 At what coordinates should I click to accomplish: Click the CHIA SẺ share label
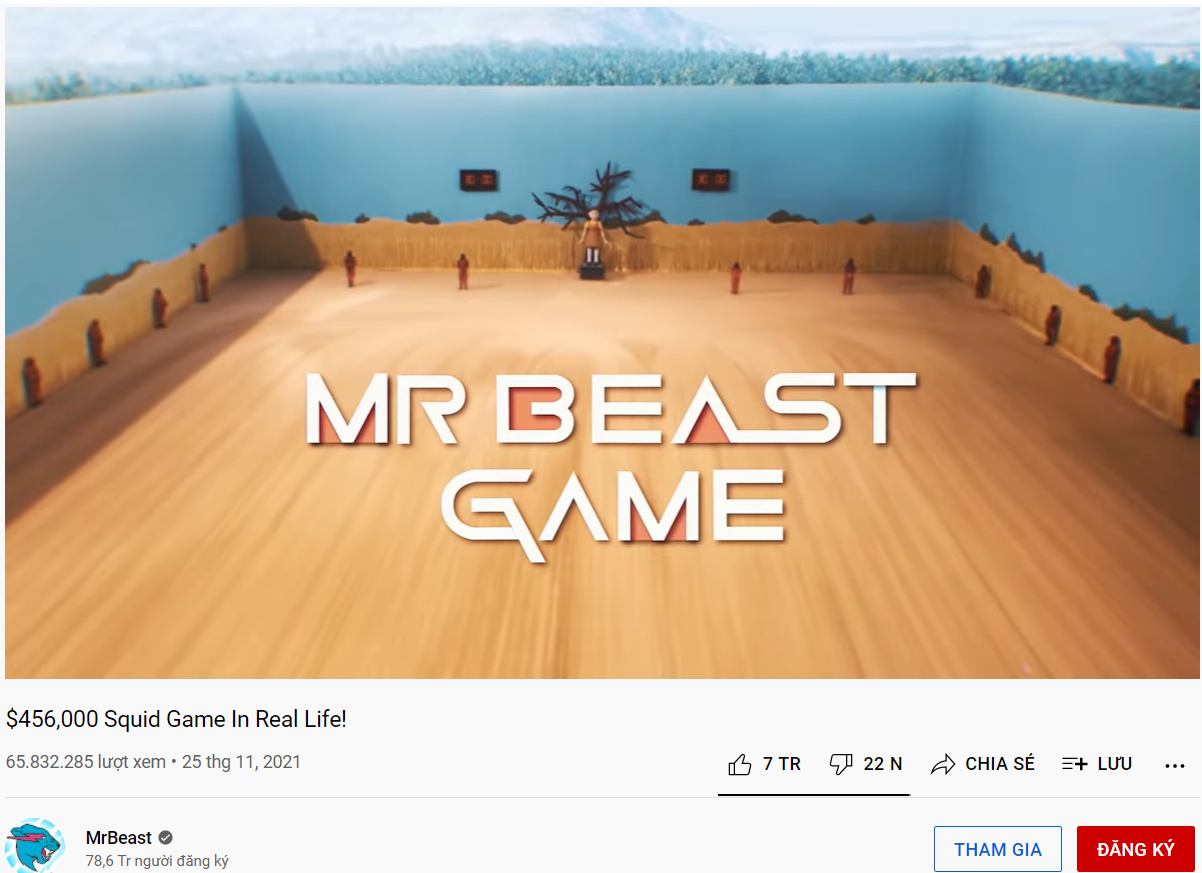click(x=1000, y=764)
